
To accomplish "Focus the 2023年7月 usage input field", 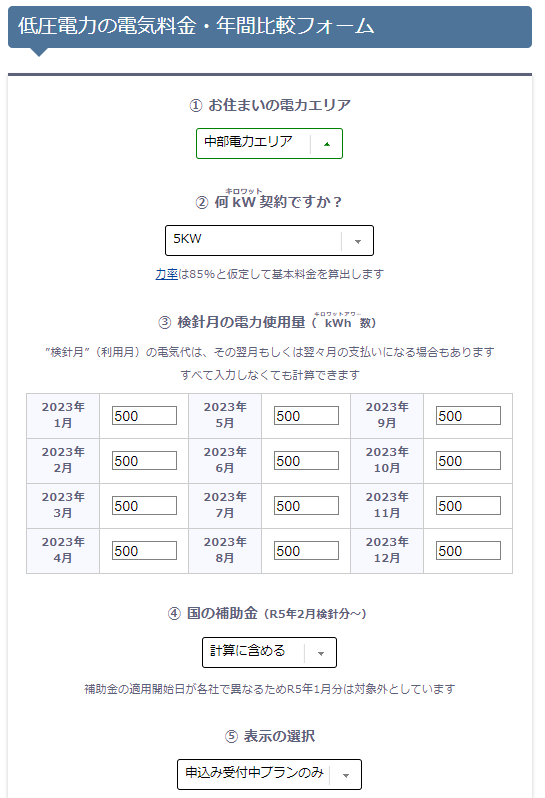I will (x=306, y=506).
